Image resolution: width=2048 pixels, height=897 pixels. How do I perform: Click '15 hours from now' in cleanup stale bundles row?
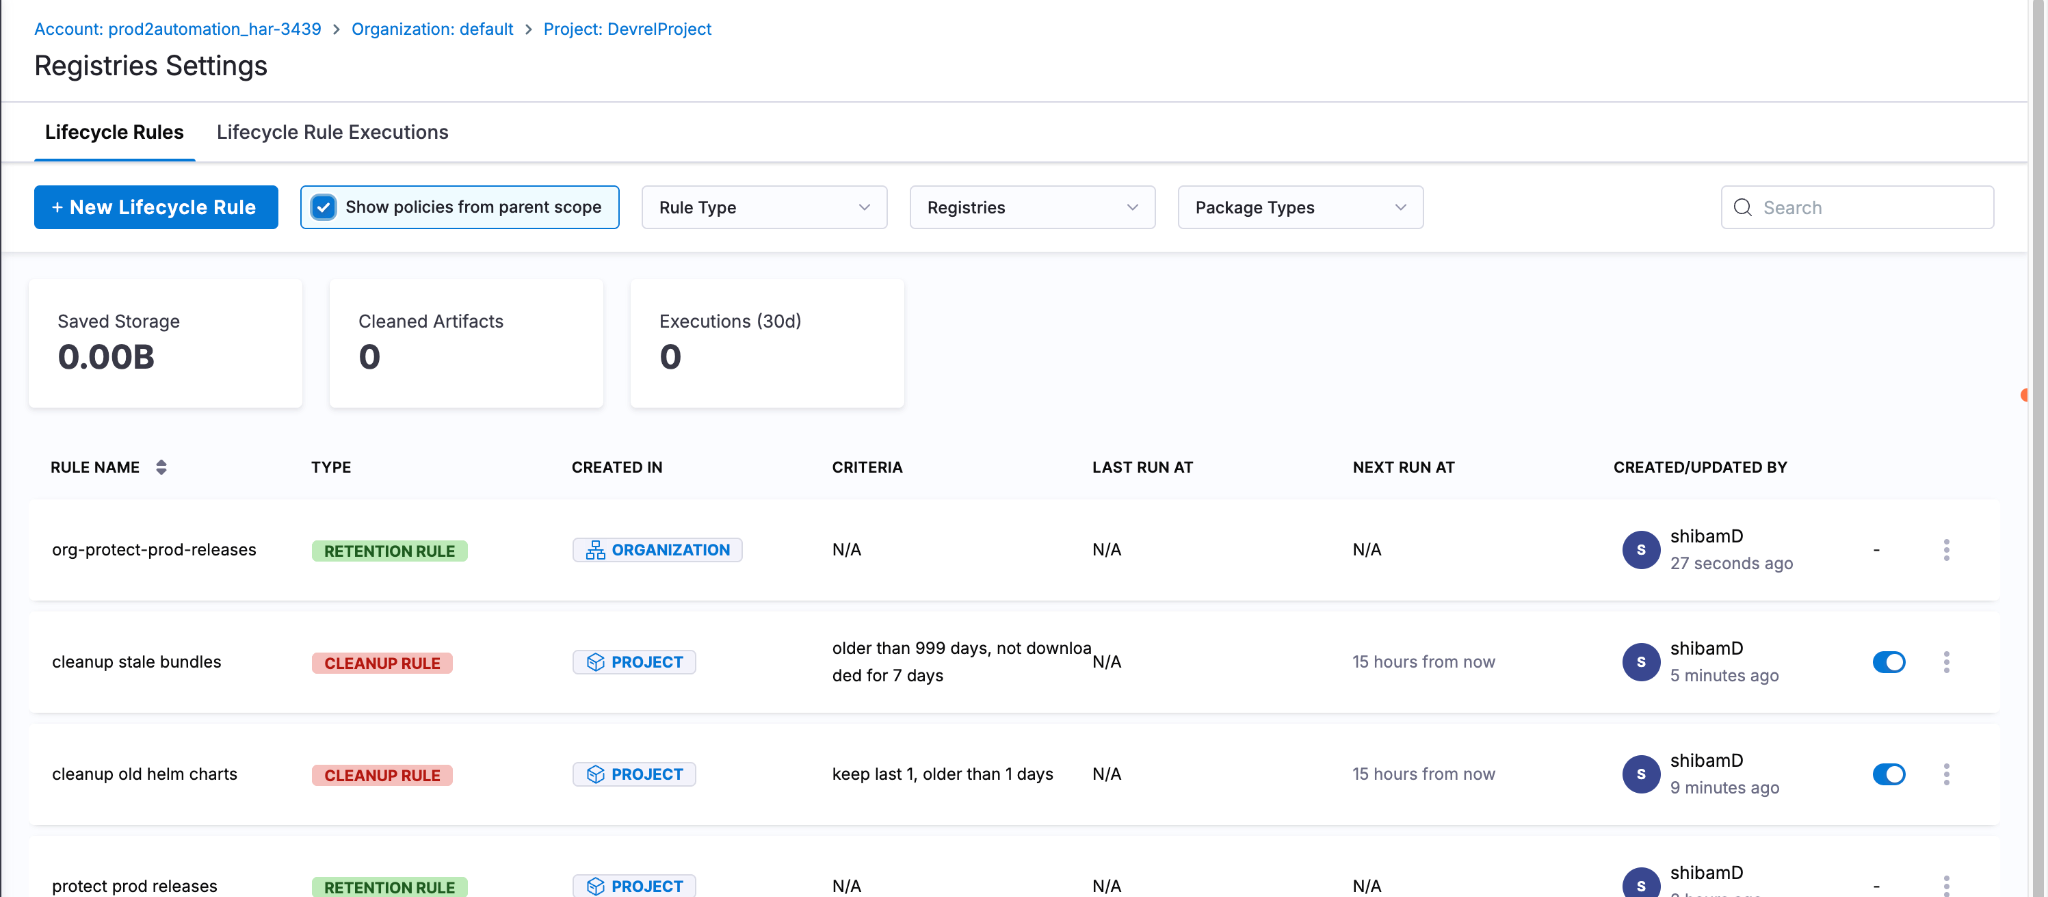pos(1423,662)
